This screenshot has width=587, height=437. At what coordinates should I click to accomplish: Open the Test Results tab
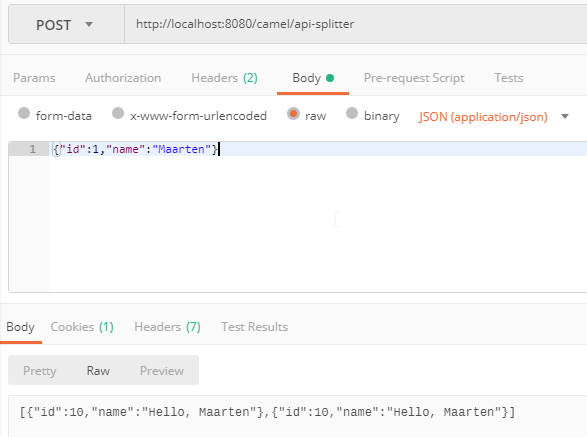coord(255,327)
